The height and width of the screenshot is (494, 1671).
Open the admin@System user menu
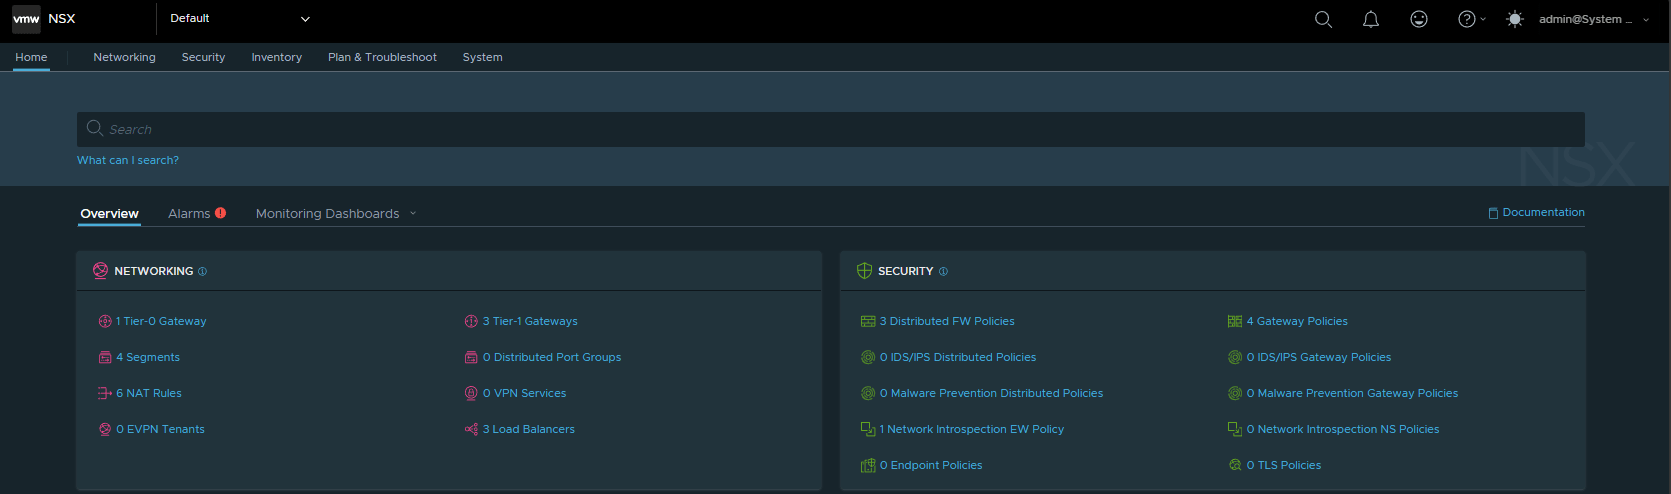tap(1594, 19)
